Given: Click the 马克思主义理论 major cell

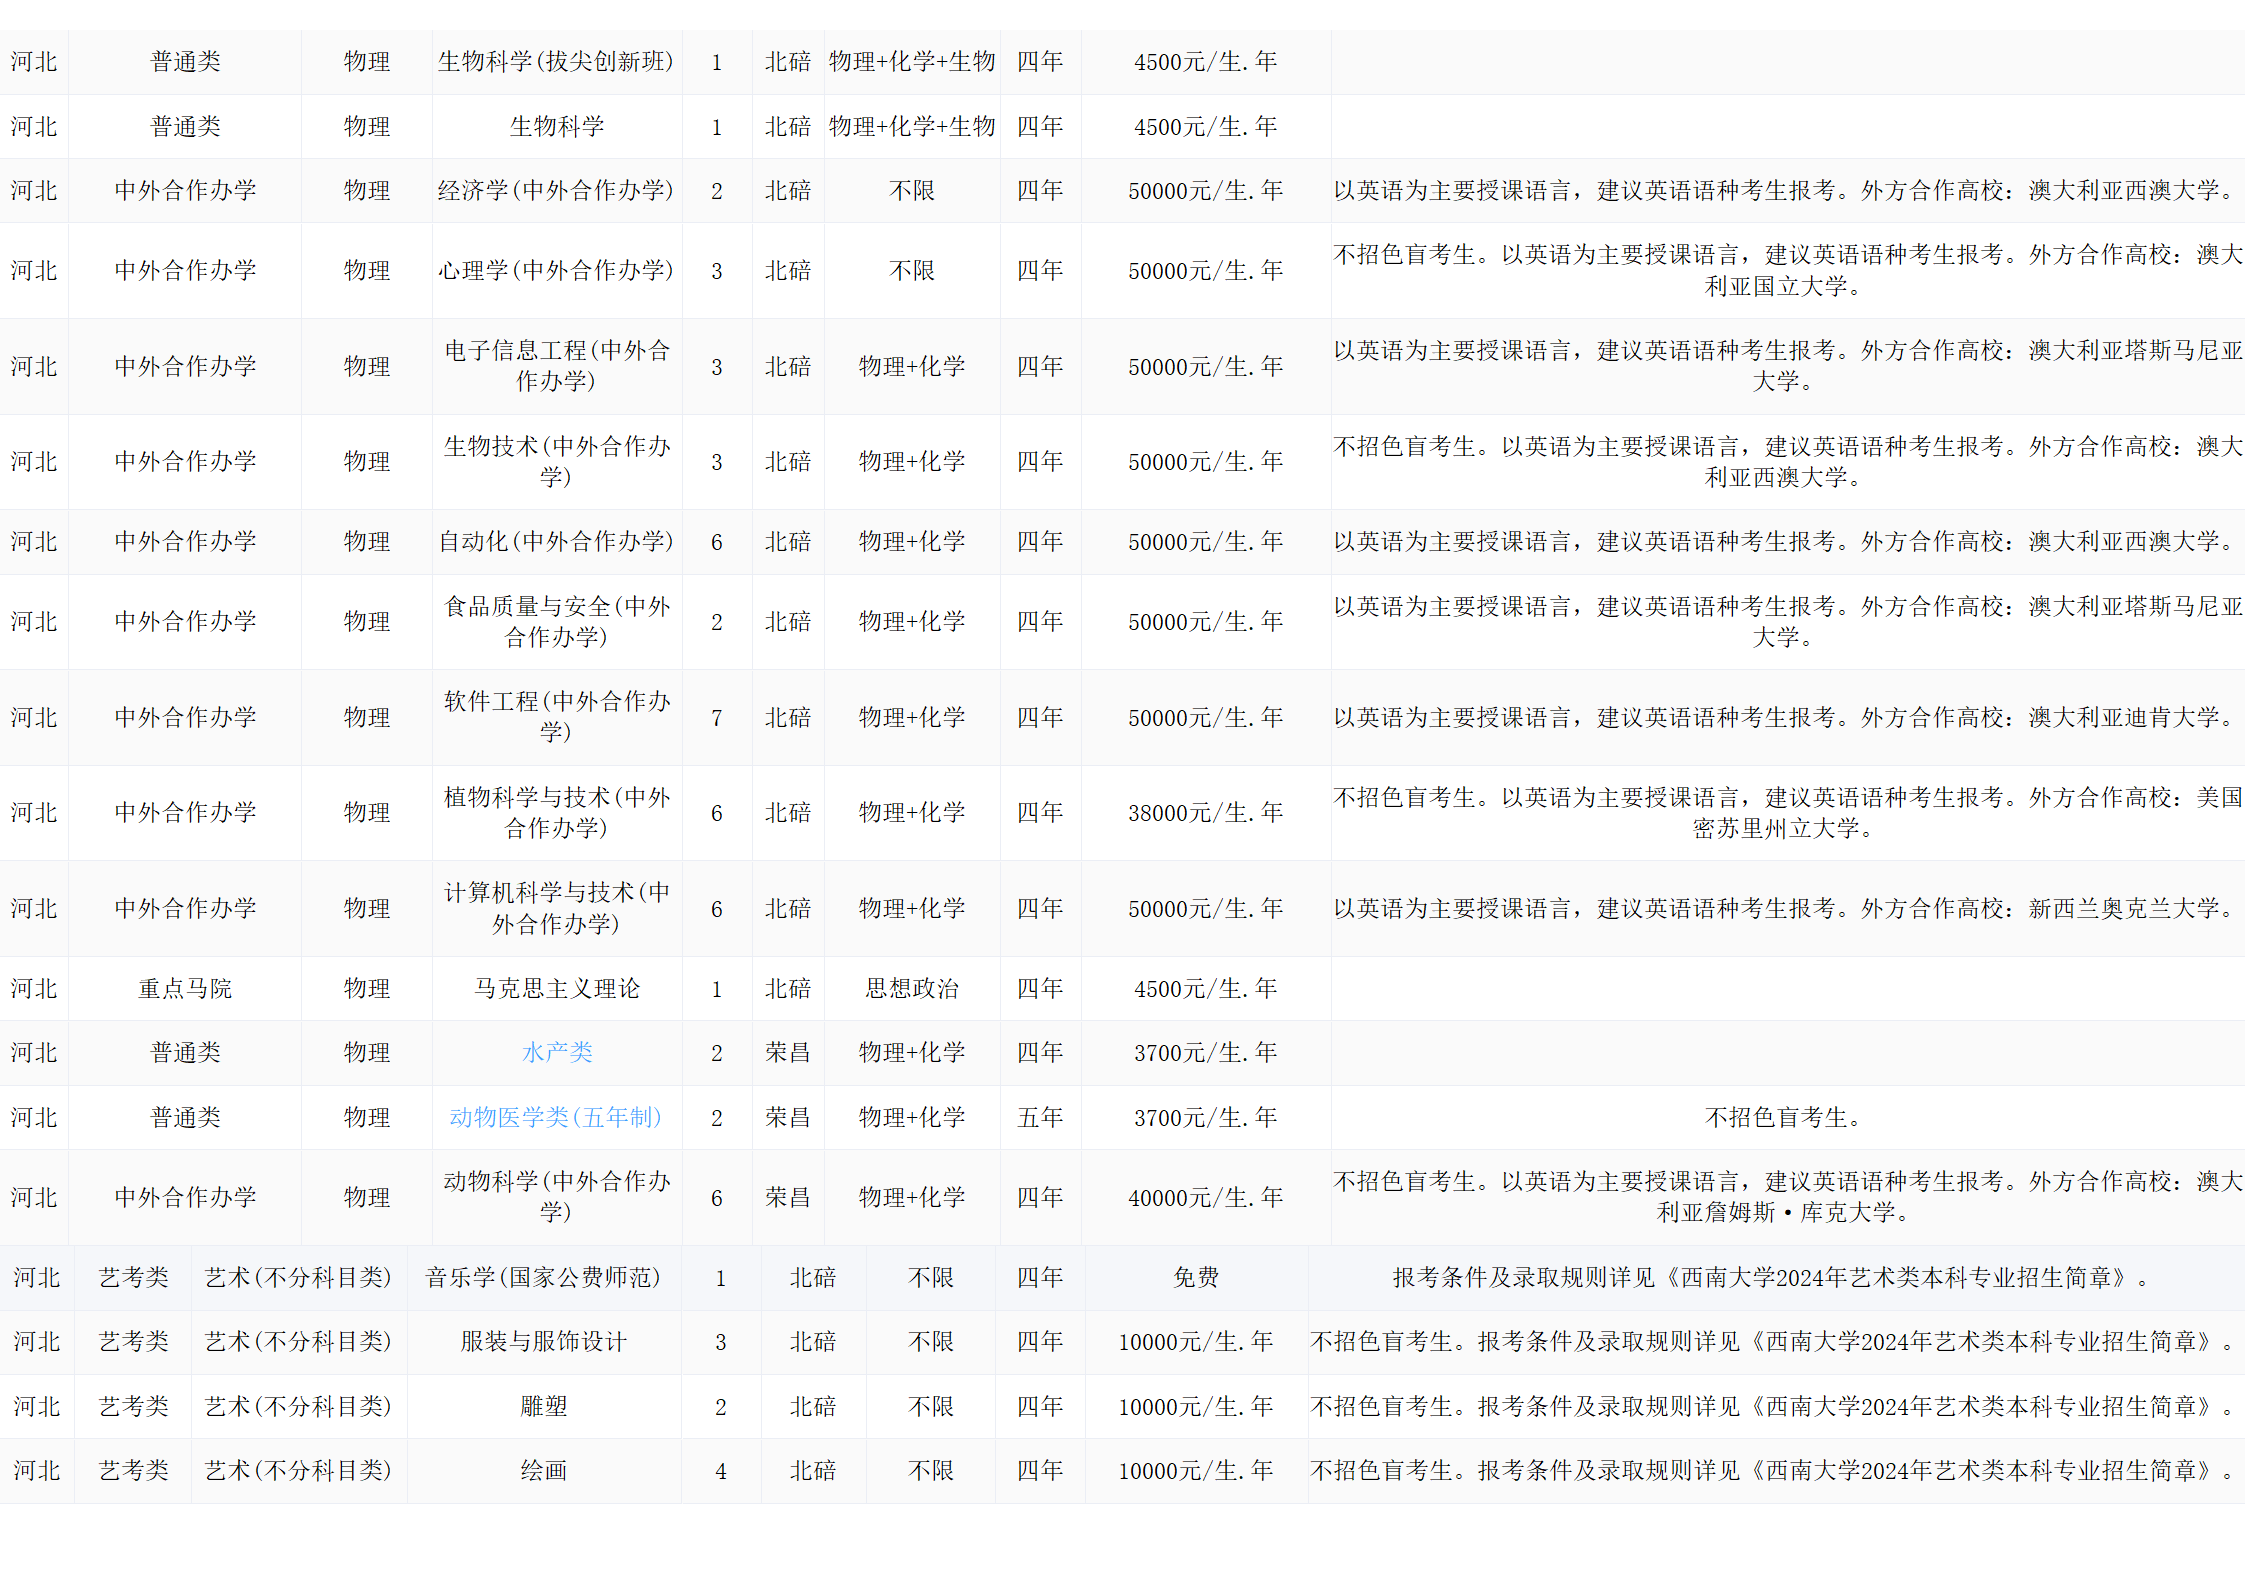Looking at the screenshot, I should pos(556,988).
